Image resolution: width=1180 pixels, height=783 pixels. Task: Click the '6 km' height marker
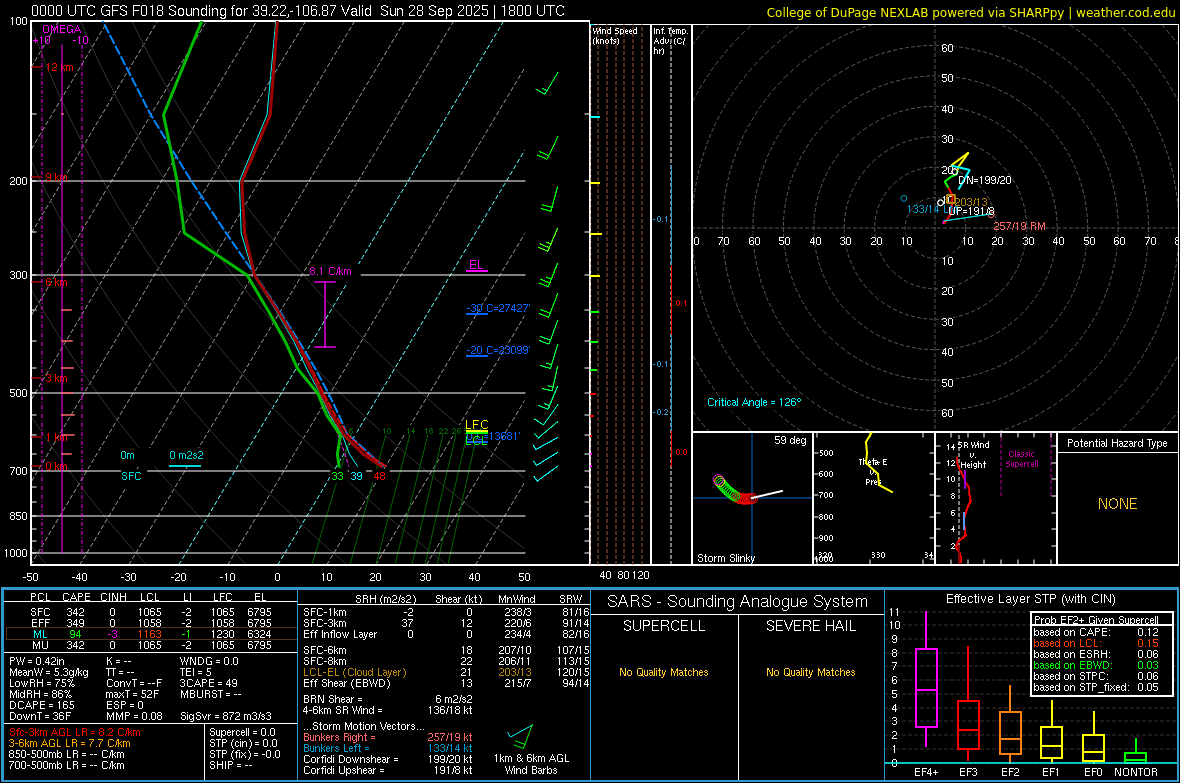(x=56, y=282)
